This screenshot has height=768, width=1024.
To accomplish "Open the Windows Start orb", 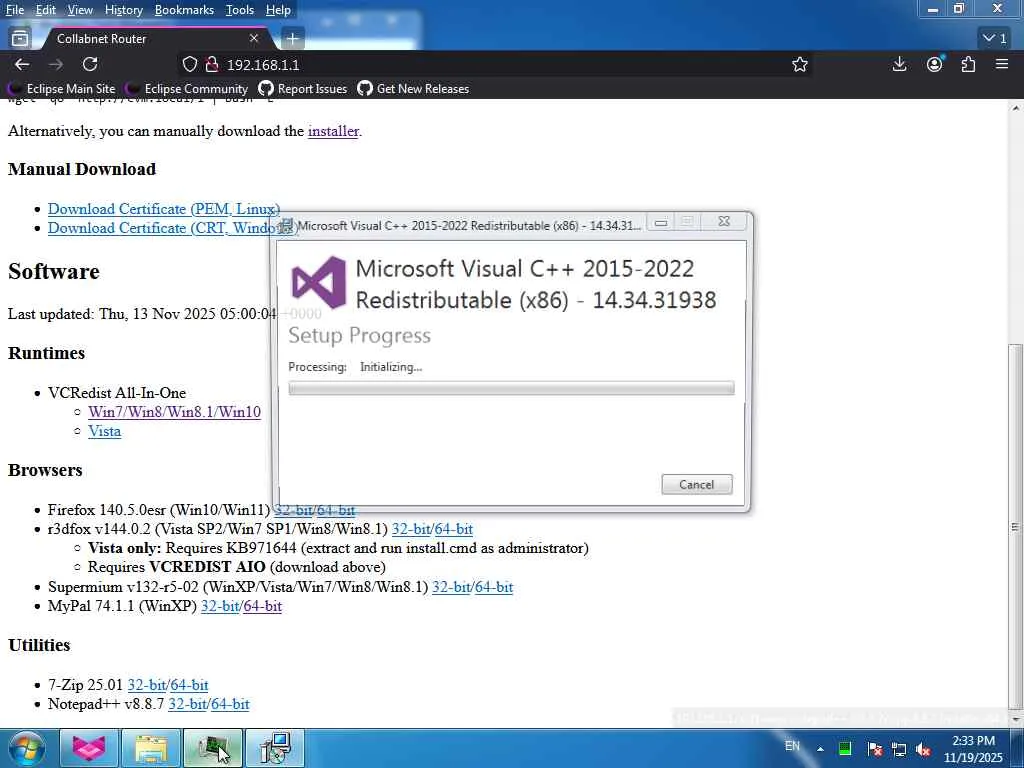I will [25, 748].
